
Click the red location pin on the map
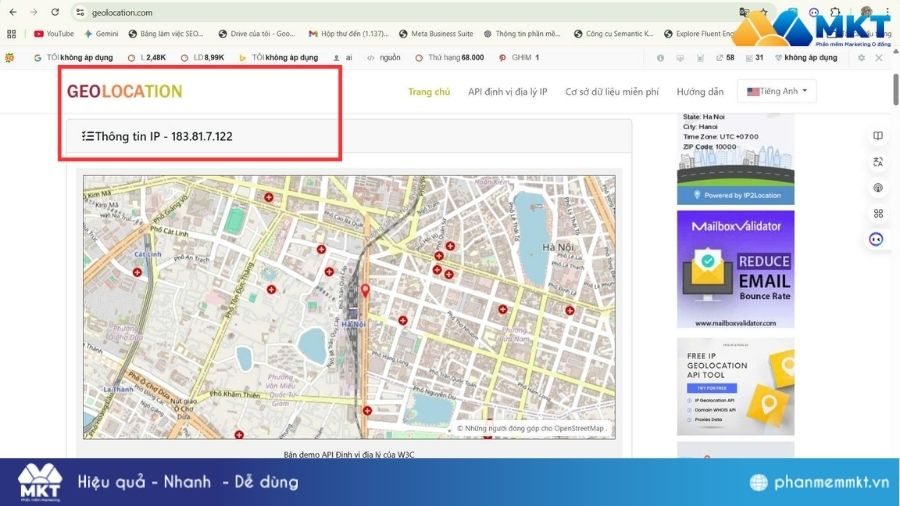click(x=365, y=290)
